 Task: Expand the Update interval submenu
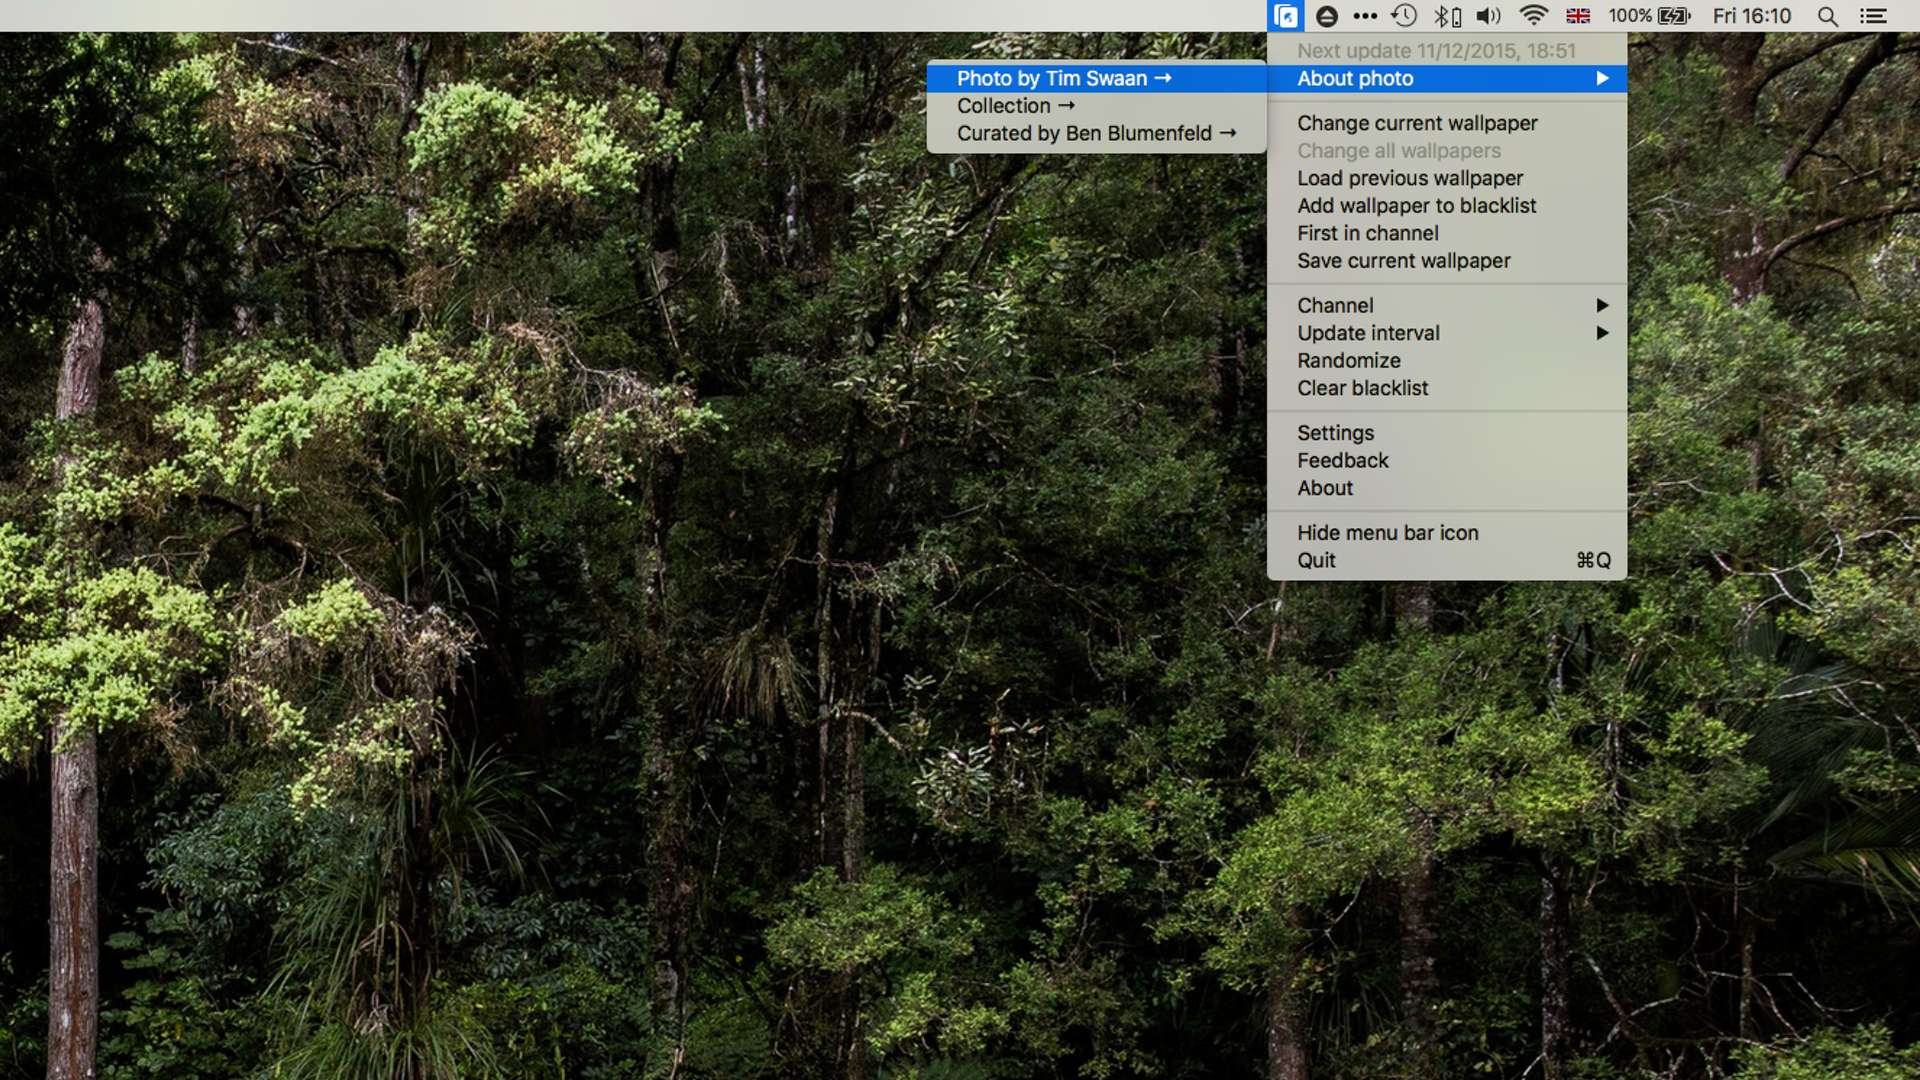point(1367,332)
